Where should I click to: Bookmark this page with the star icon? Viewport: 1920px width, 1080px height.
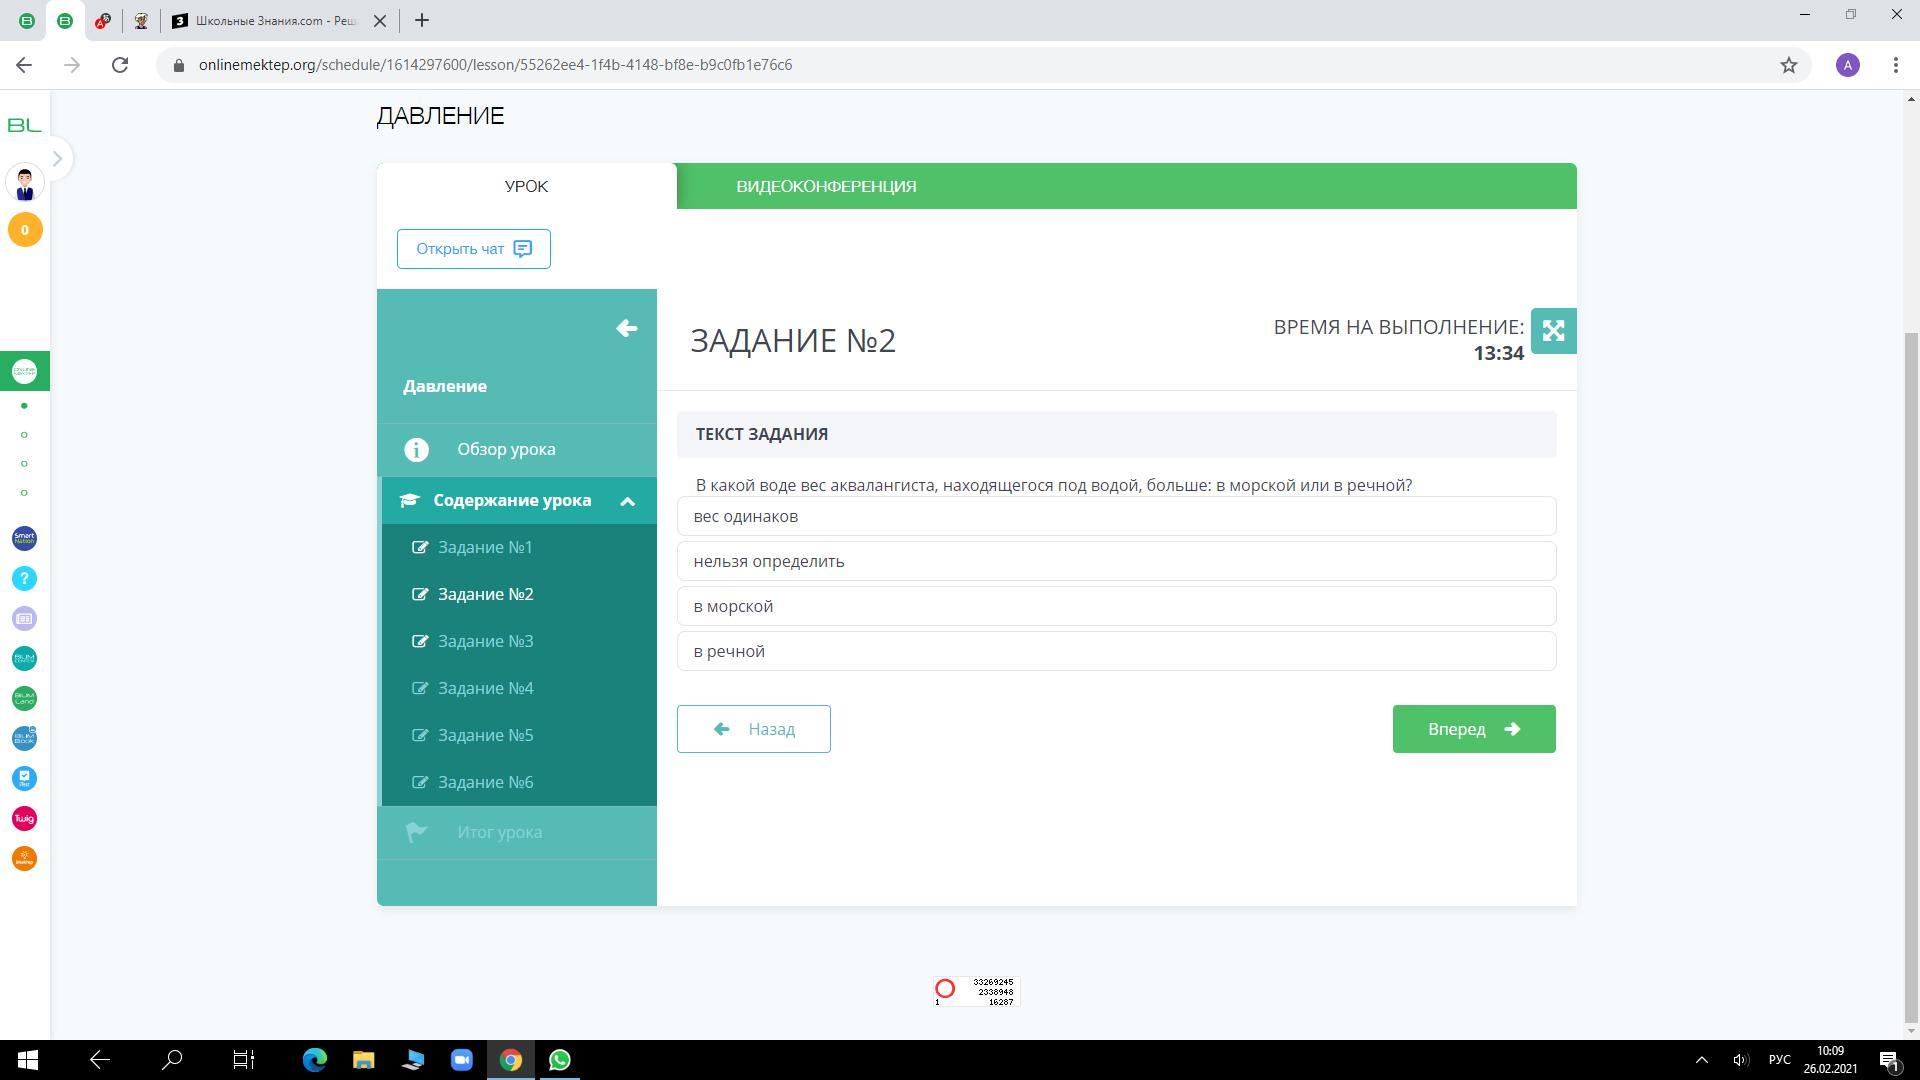(x=1789, y=65)
